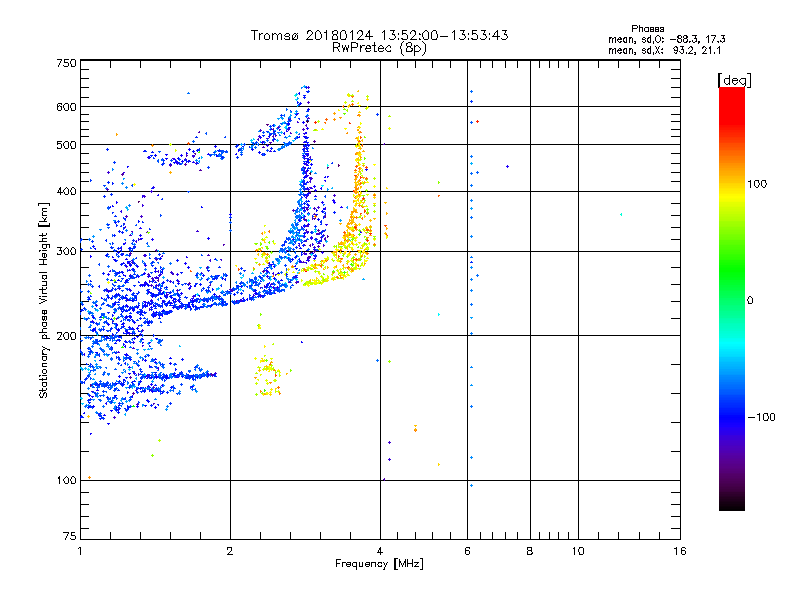Click the '2' x-axis tick label
The width and height of the screenshot is (800, 600).
click(230, 551)
